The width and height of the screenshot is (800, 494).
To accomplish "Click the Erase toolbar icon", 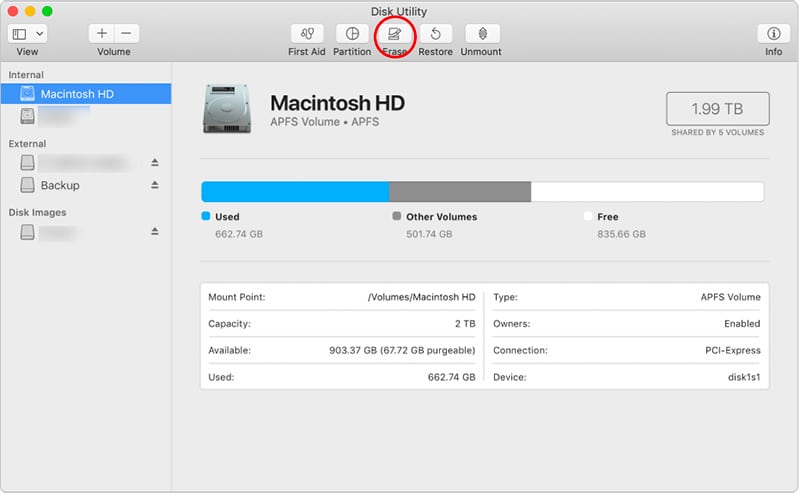I will [394, 34].
